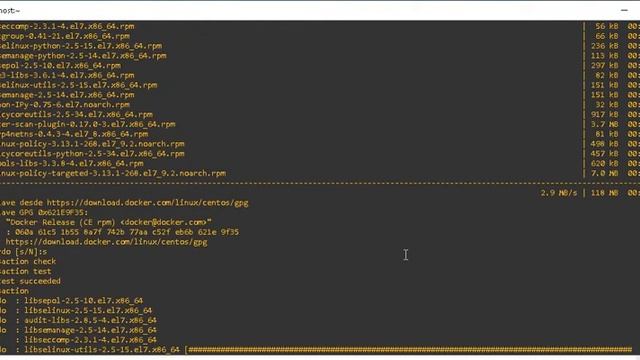Click the window title text ending in 'host:~'
Screen dimensions: 640x360
[10, 11]
